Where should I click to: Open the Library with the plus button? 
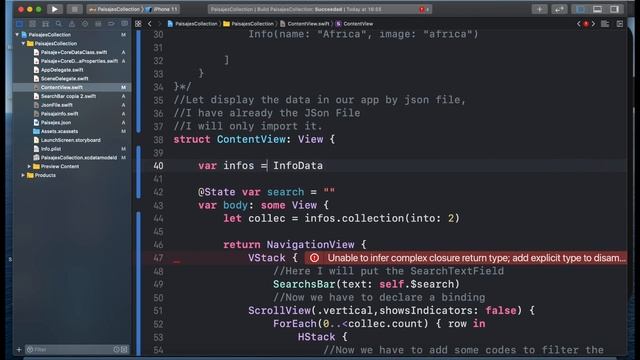pyautogui.click(x=540, y=9)
